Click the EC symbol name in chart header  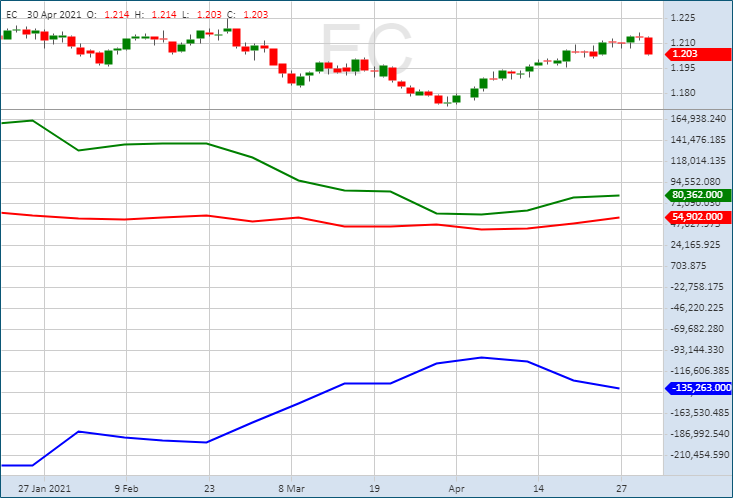coord(12,15)
